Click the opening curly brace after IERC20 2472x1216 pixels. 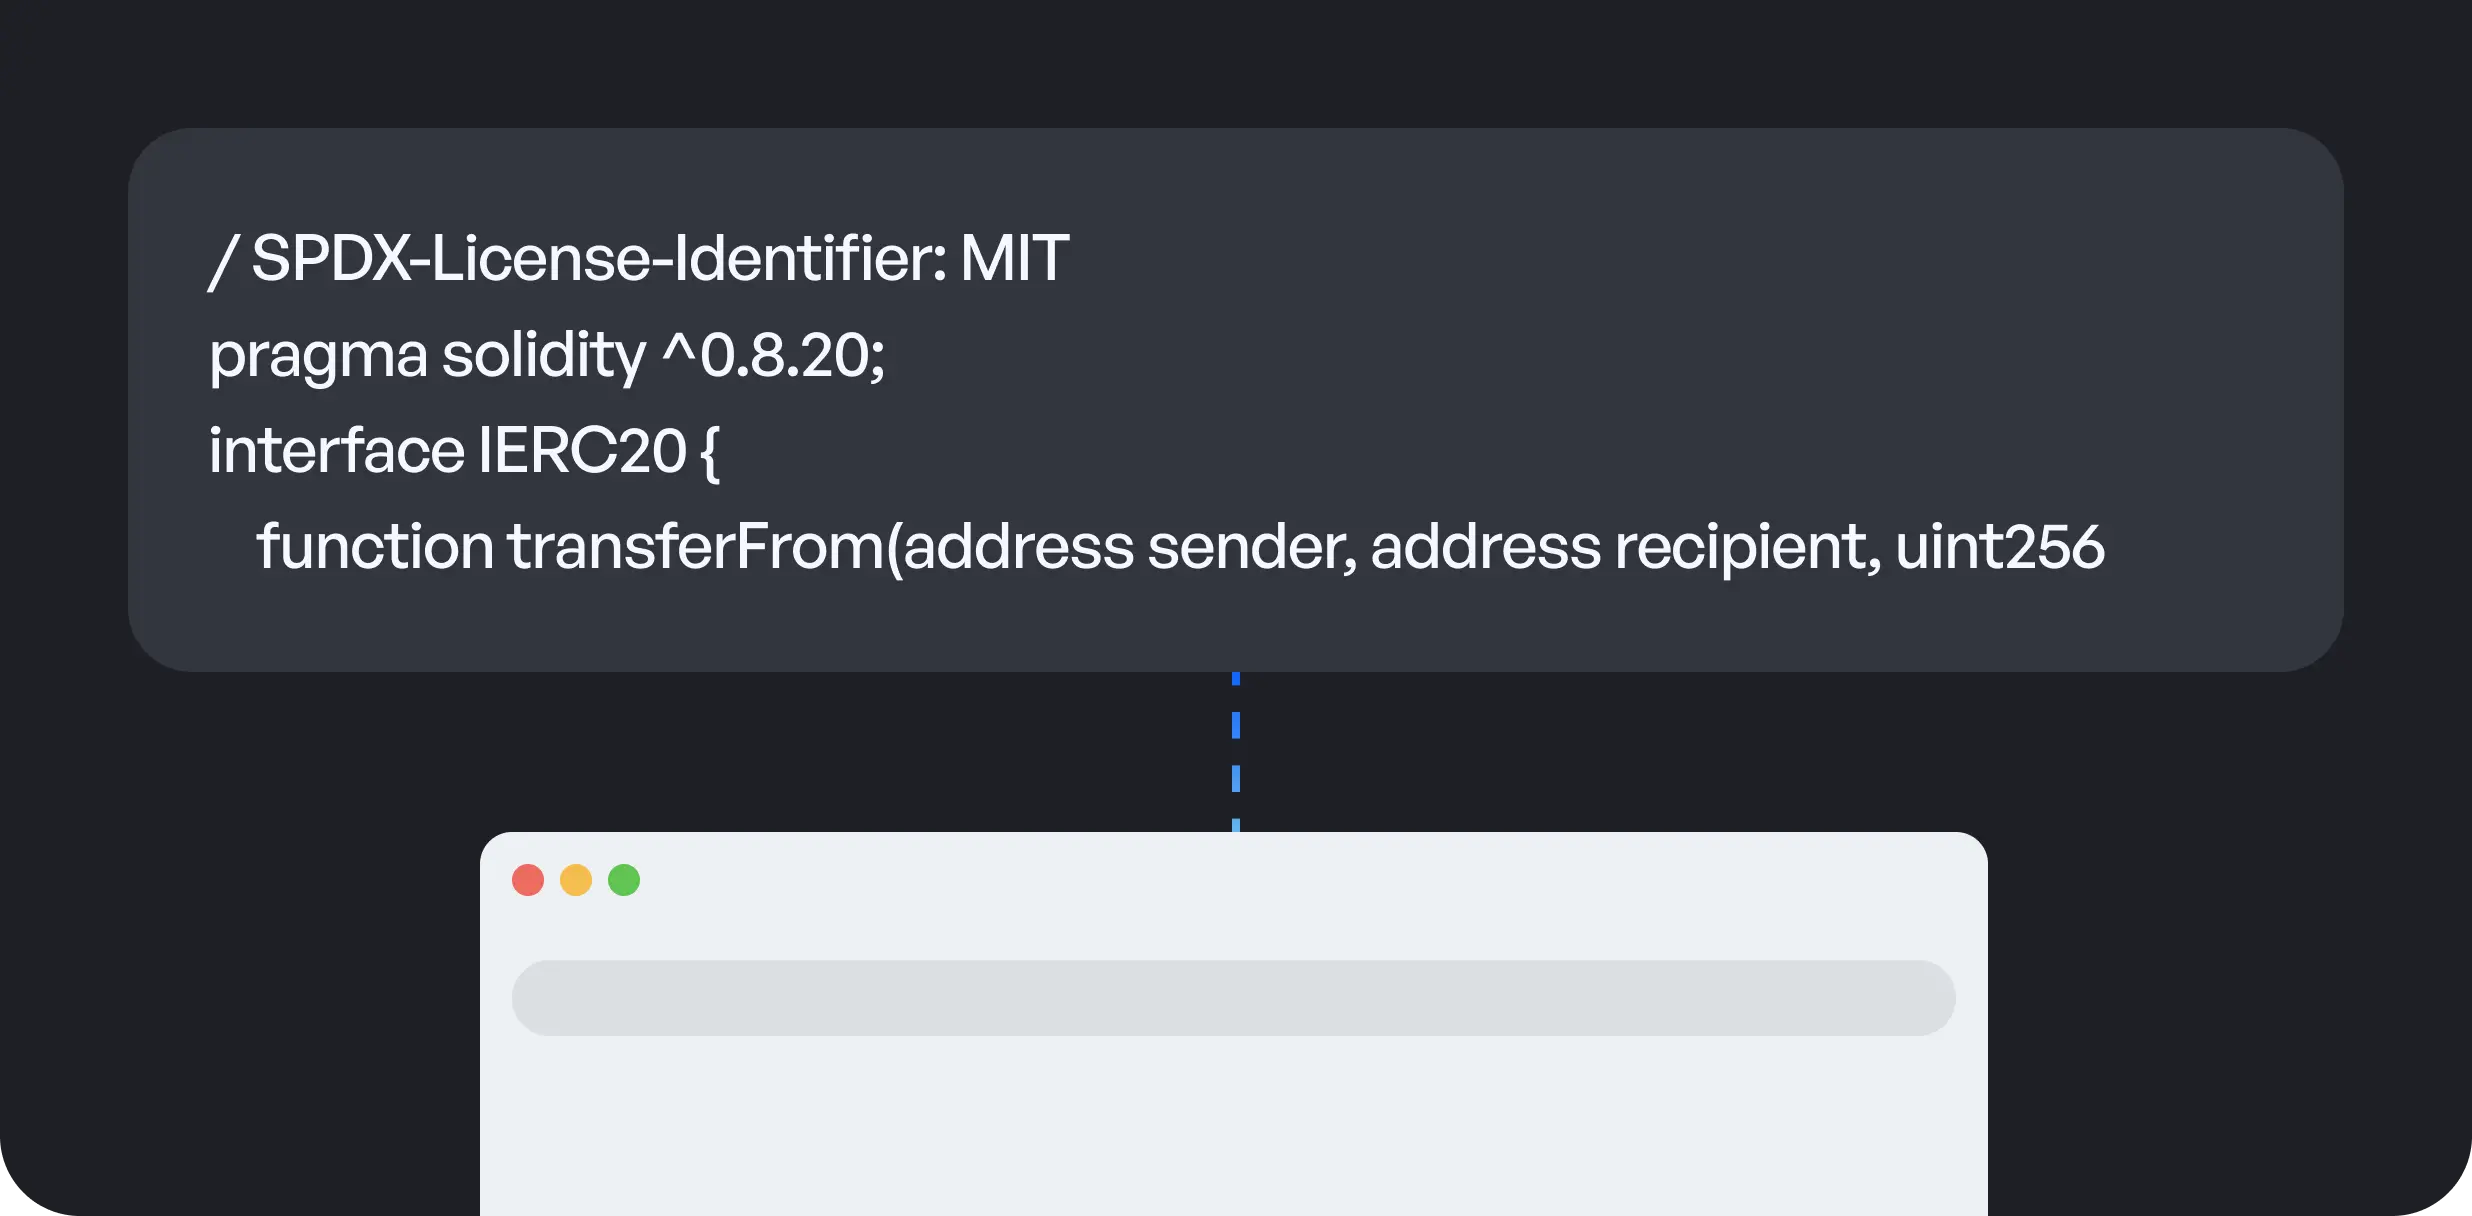click(710, 453)
